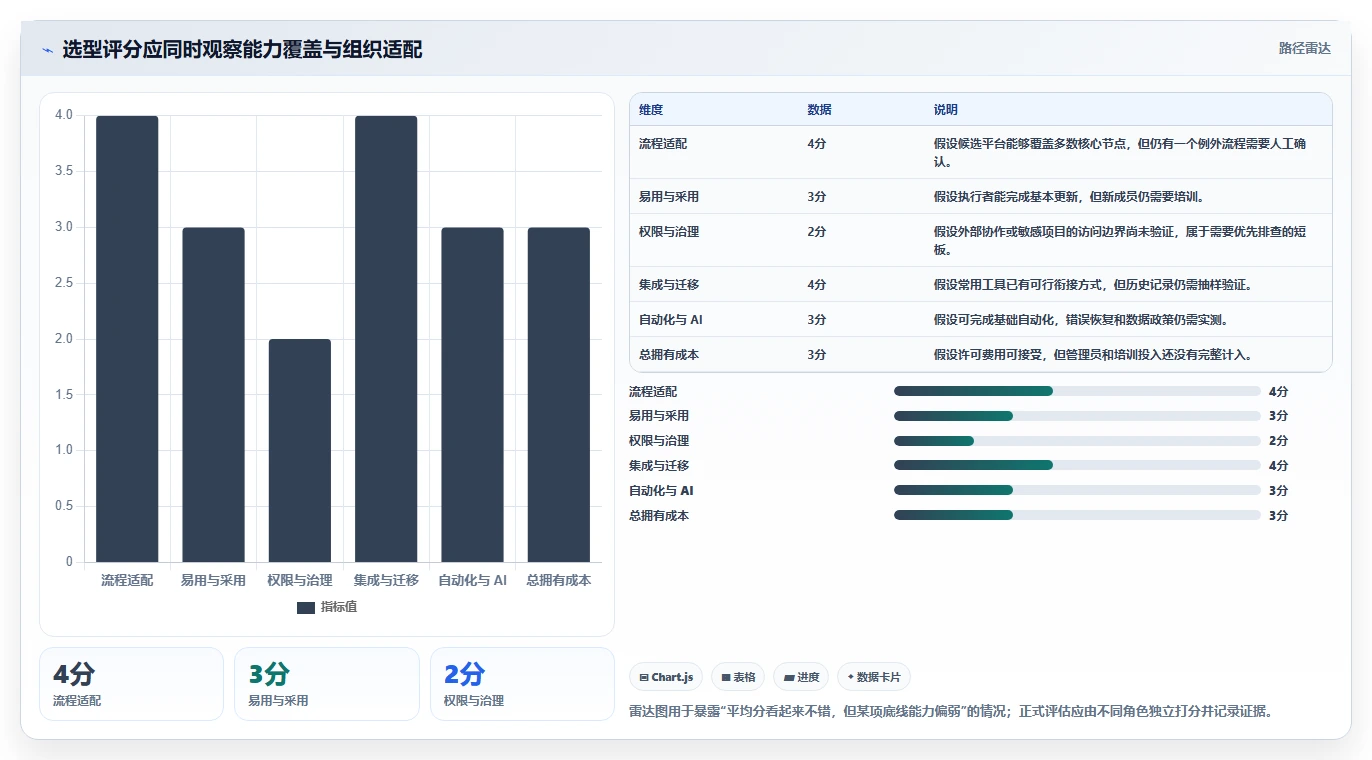The width and height of the screenshot is (1372, 760).
Task: Click the 表格 tag chip
Action: (x=738, y=677)
